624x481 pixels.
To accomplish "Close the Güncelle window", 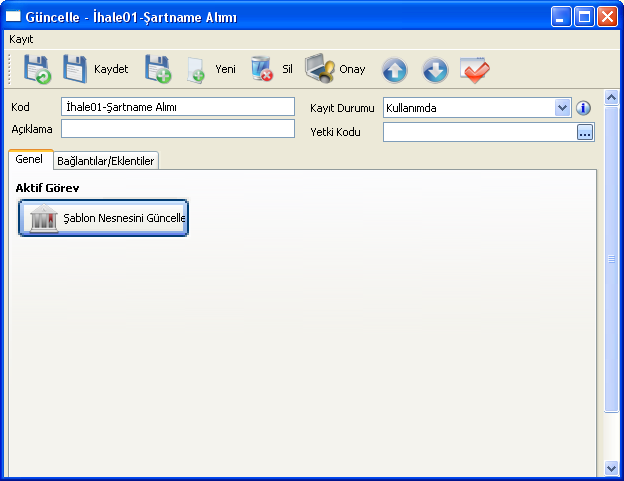I will [x=607, y=17].
